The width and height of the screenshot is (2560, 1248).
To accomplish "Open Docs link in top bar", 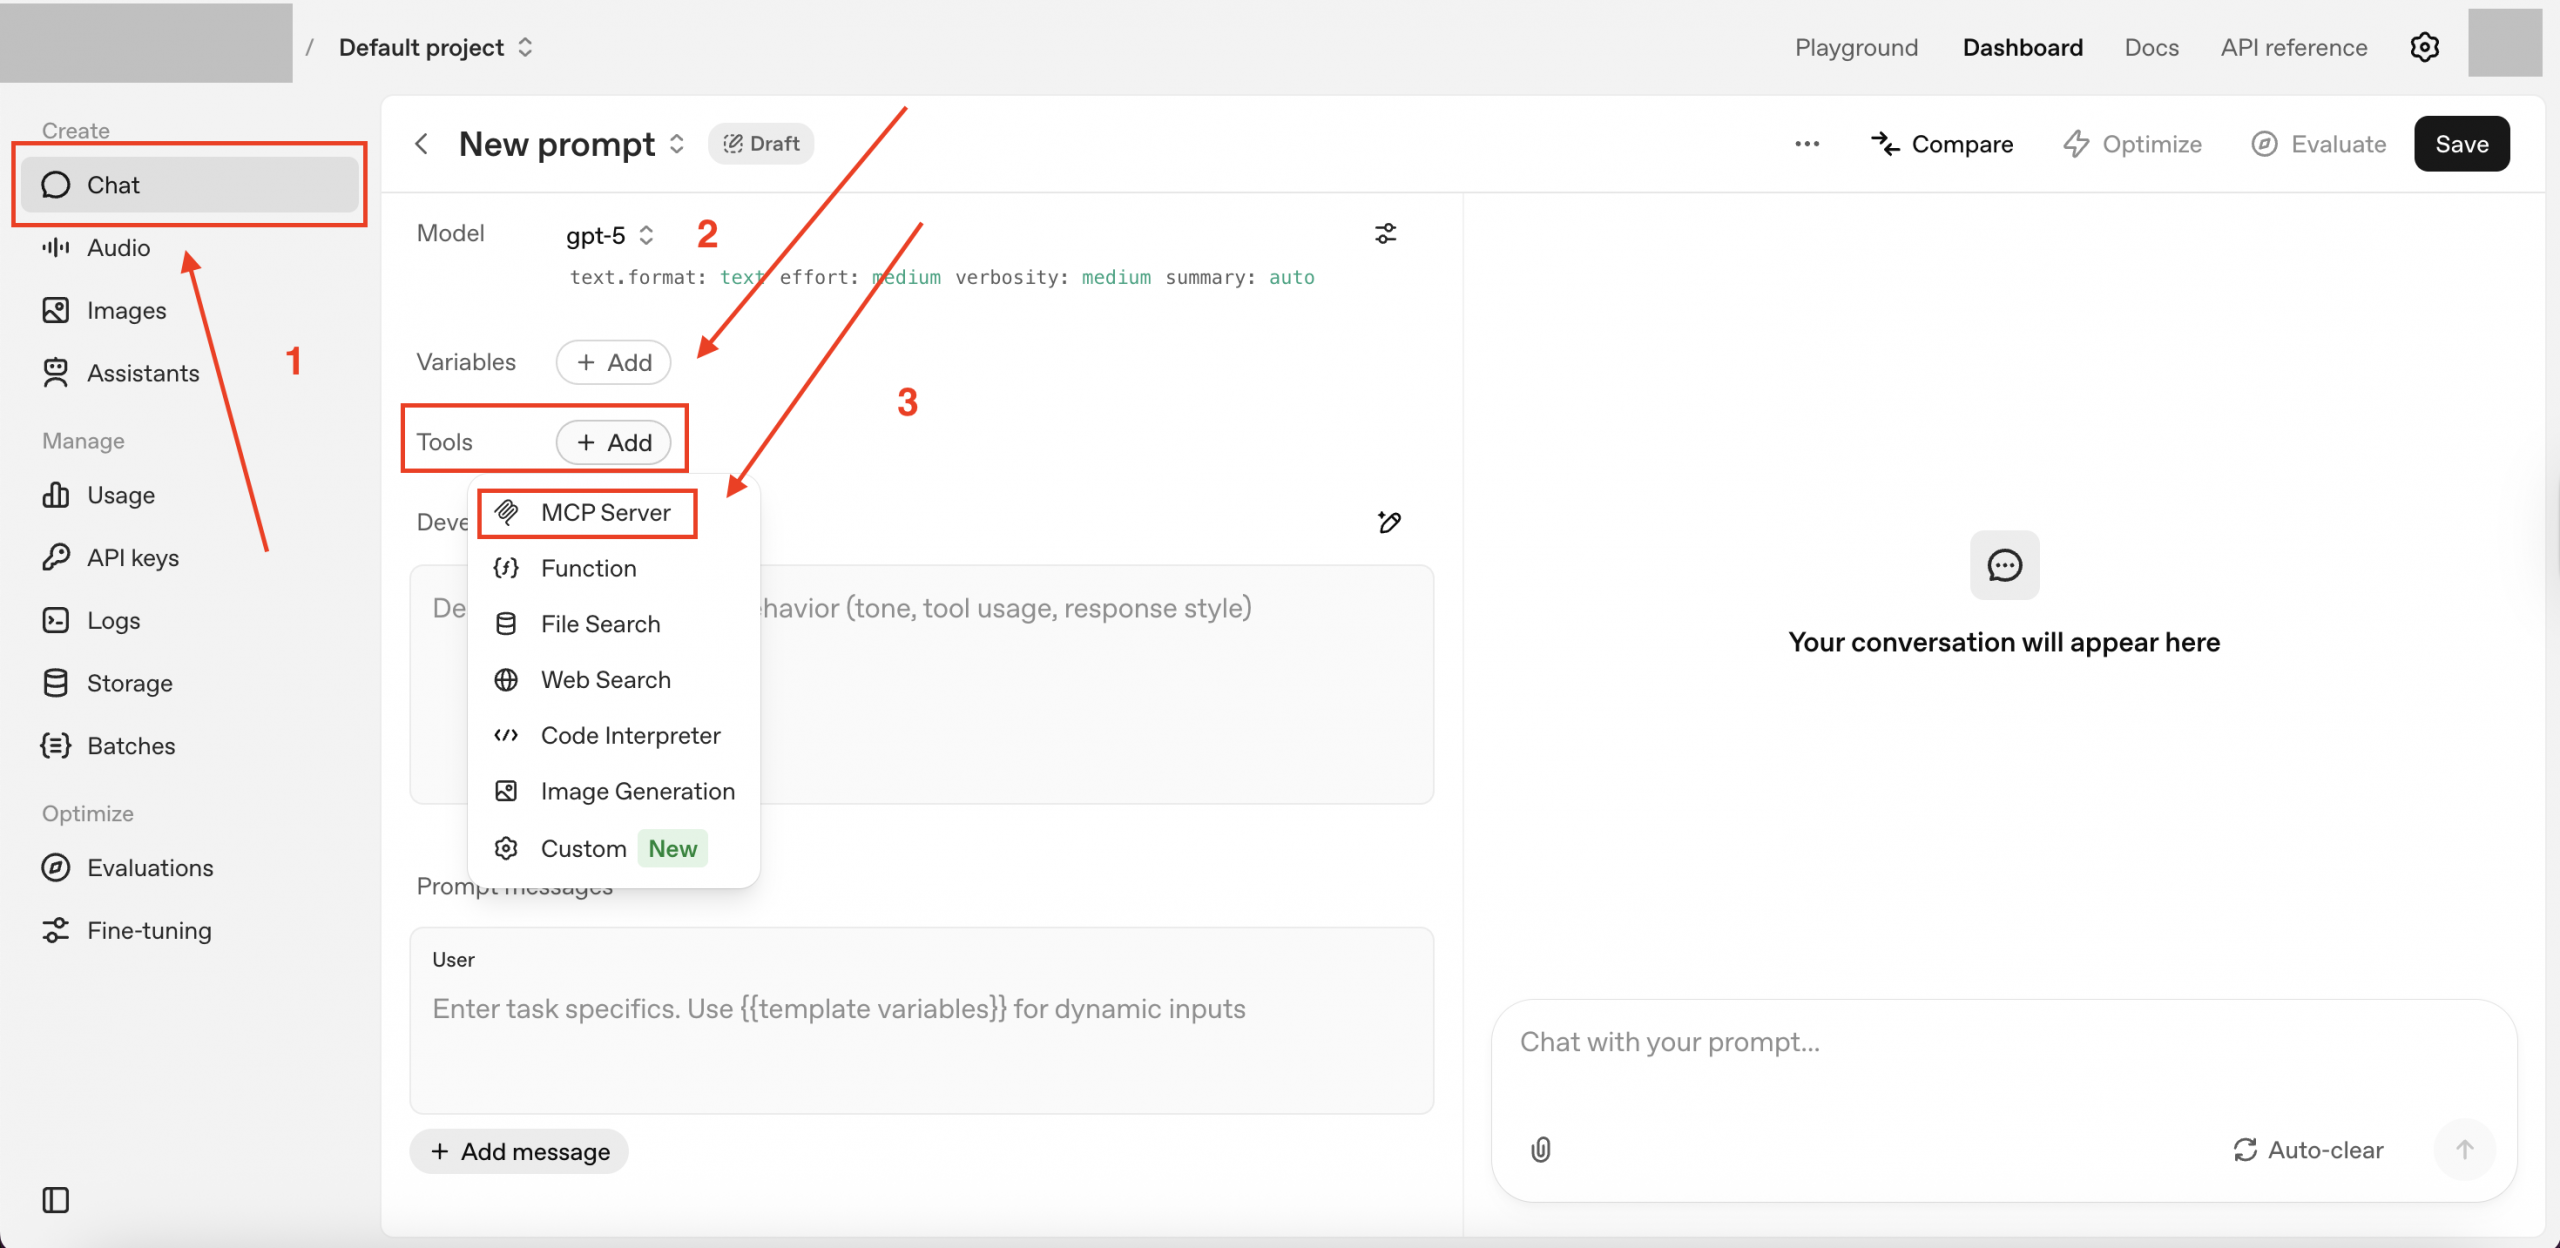I will (2152, 47).
